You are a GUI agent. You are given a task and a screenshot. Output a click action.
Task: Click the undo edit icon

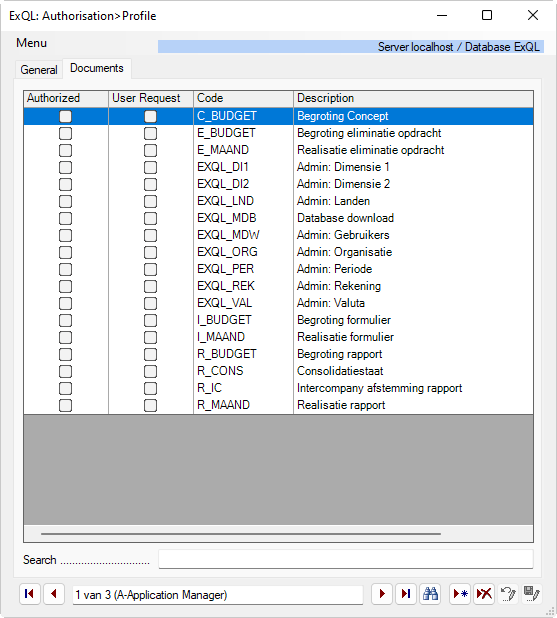pos(508,594)
